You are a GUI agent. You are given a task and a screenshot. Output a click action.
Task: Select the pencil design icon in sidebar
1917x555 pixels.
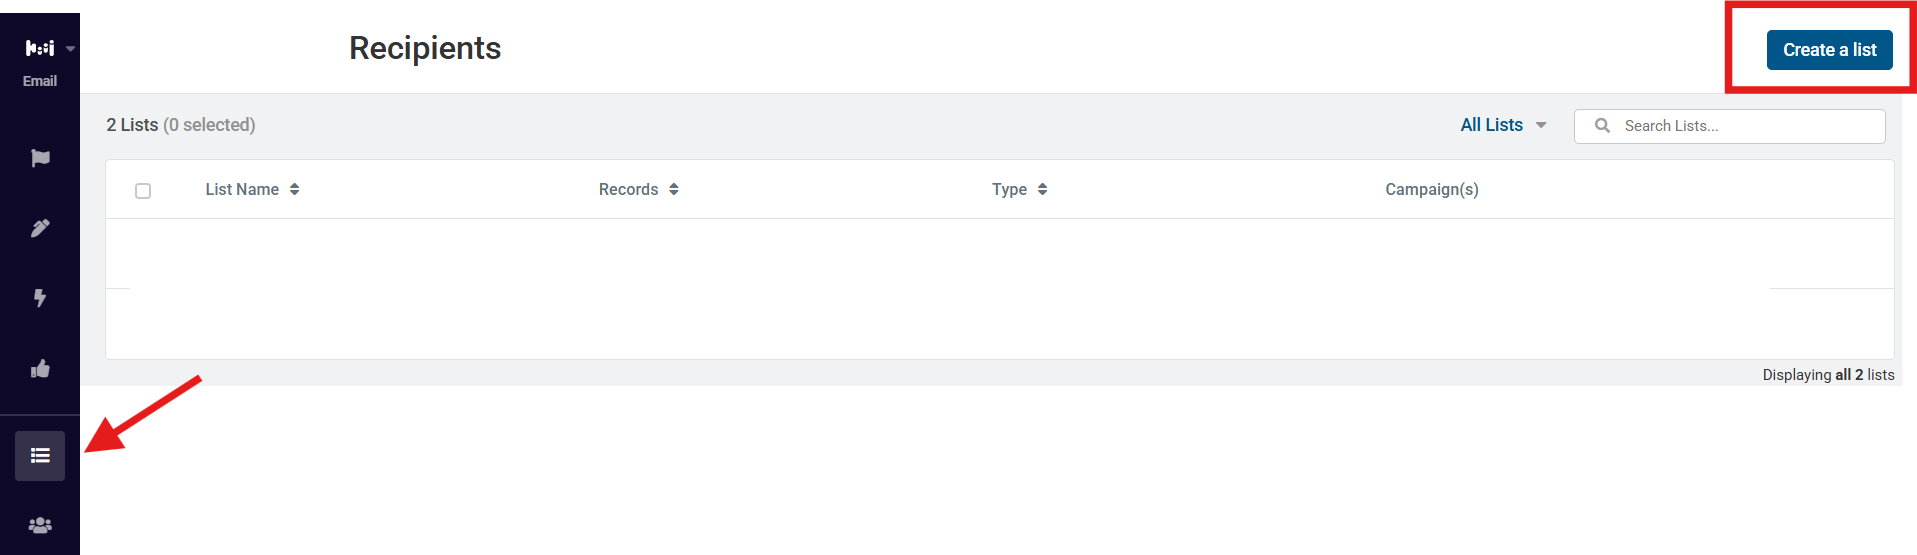pos(40,228)
